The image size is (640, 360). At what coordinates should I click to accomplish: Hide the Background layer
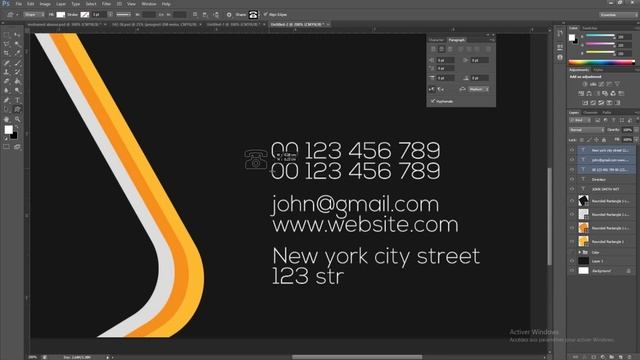click(x=572, y=271)
